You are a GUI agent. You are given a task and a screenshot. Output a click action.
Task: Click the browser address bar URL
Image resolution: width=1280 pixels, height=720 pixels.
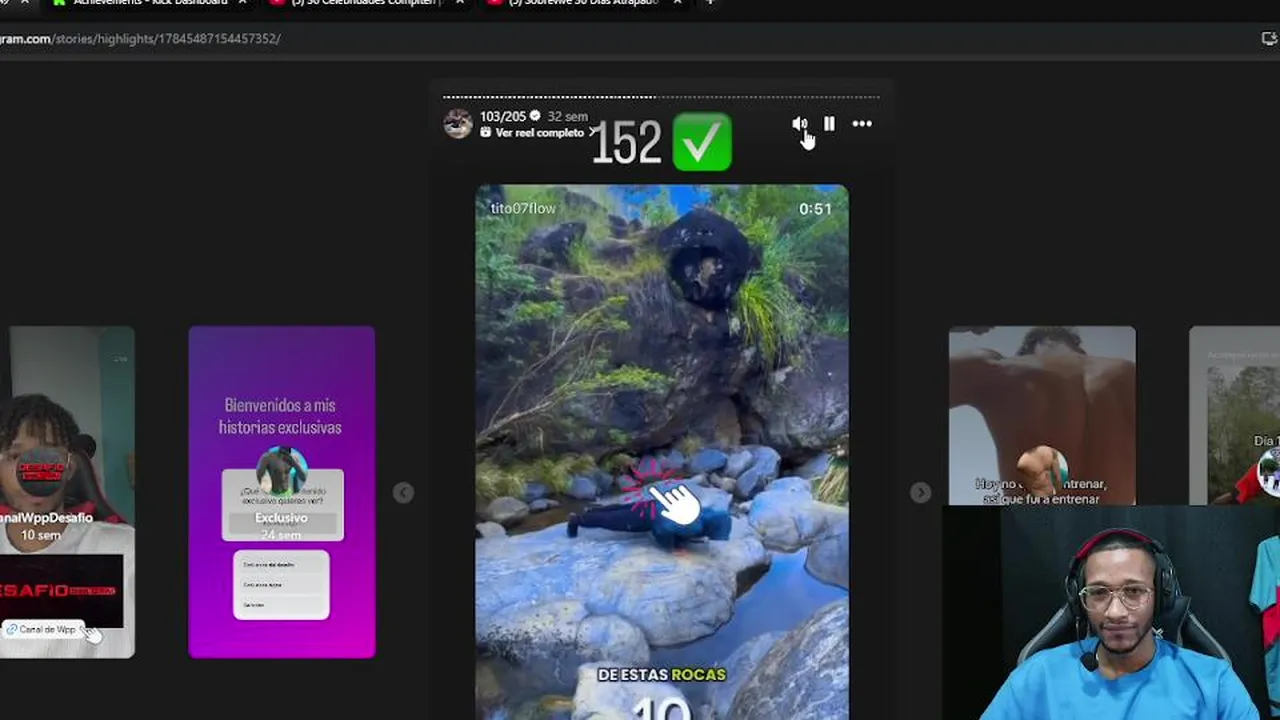[x=140, y=38]
